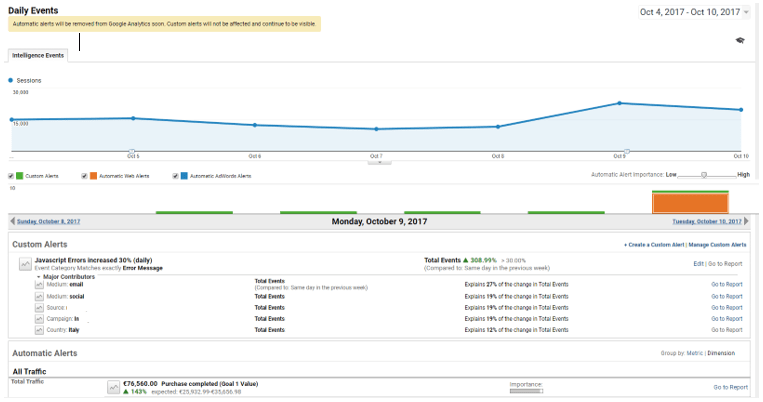Open chart icon for Javascript Errors alert
This screenshot has height=402, width=763.
coord(24,263)
